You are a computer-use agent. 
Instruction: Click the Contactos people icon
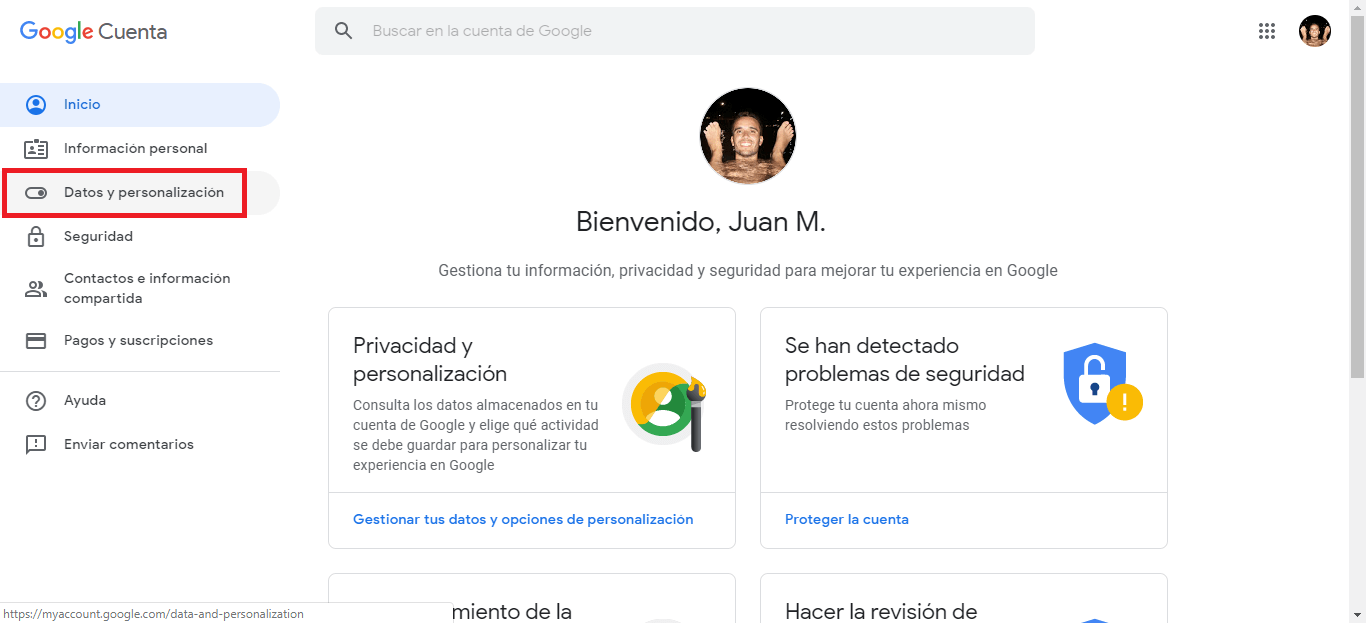pyautogui.click(x=36, y=289)
